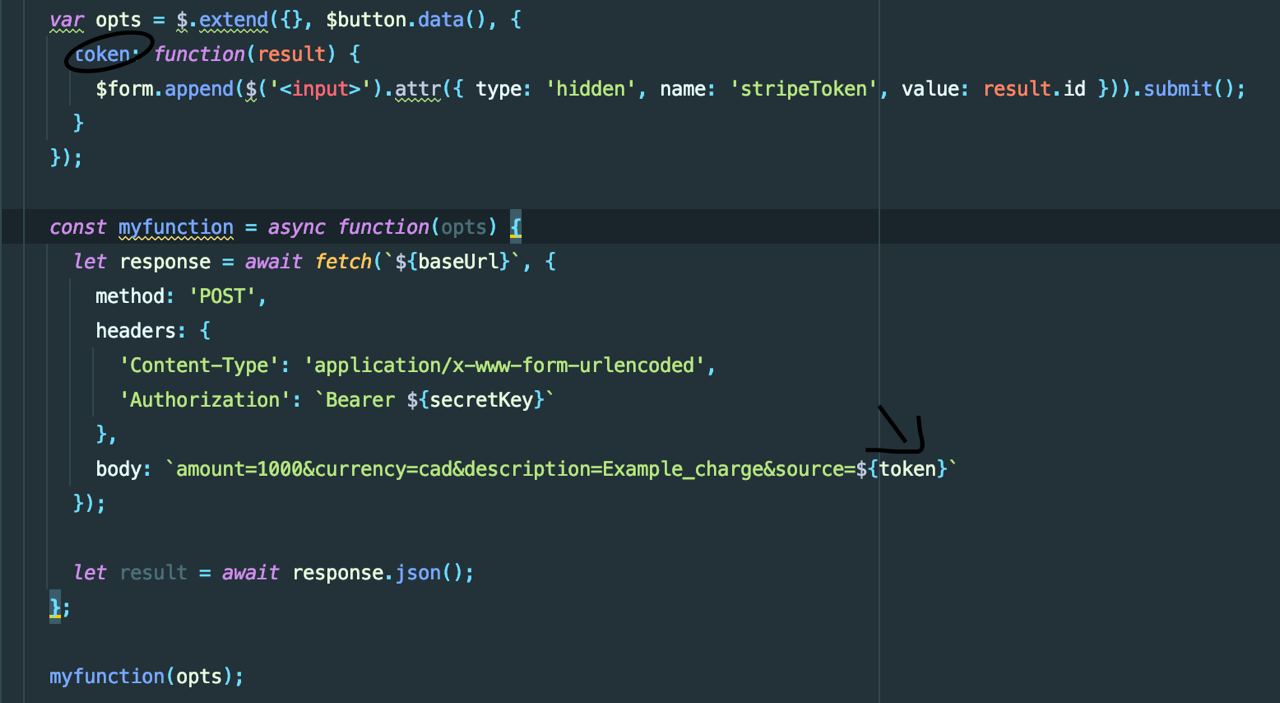The width and height of the screenshot is (1280, 703).
Task: Place cursor on 'append' method
Action: pyautogui.click(x=199, y=88)
